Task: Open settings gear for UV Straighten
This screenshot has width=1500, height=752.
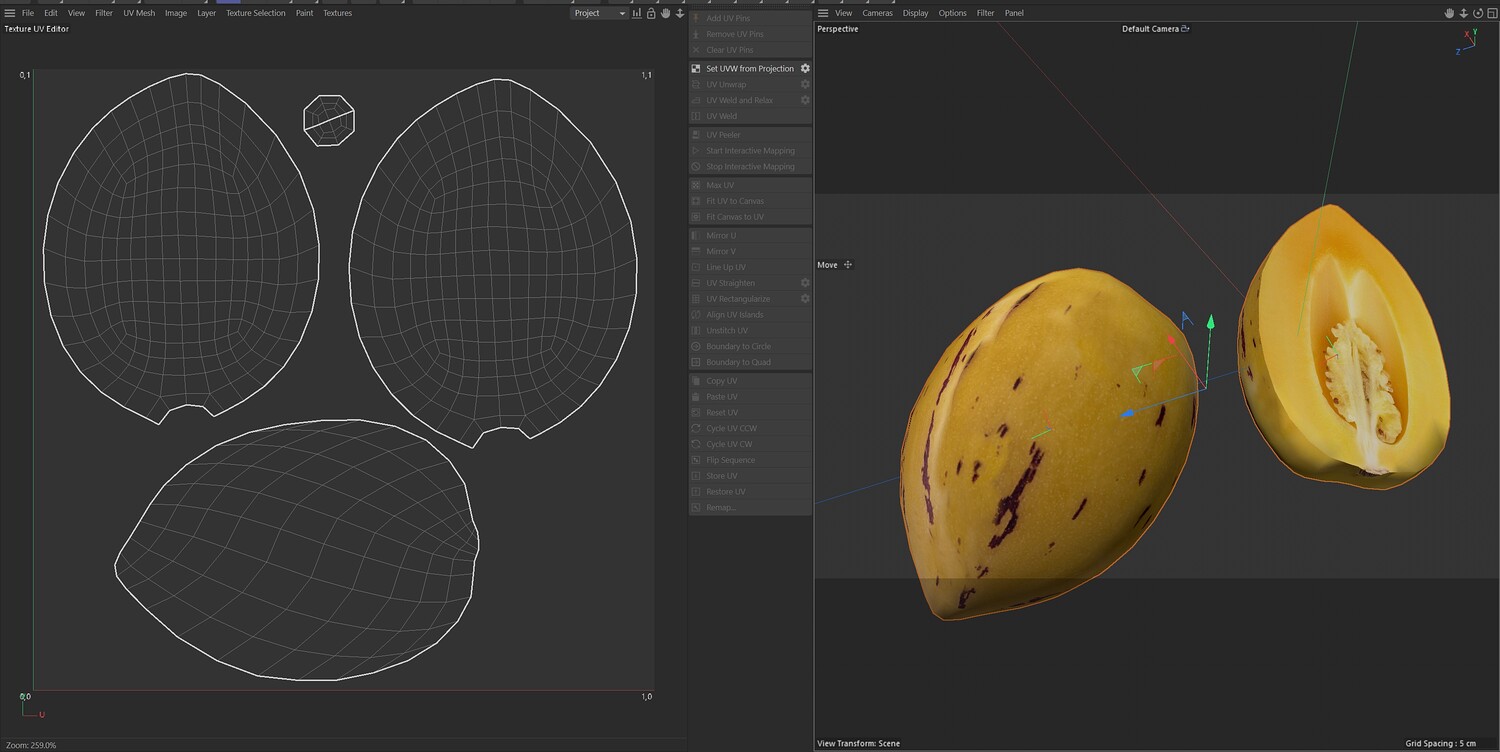Action: pyautogui.click(x=805, y=283)
